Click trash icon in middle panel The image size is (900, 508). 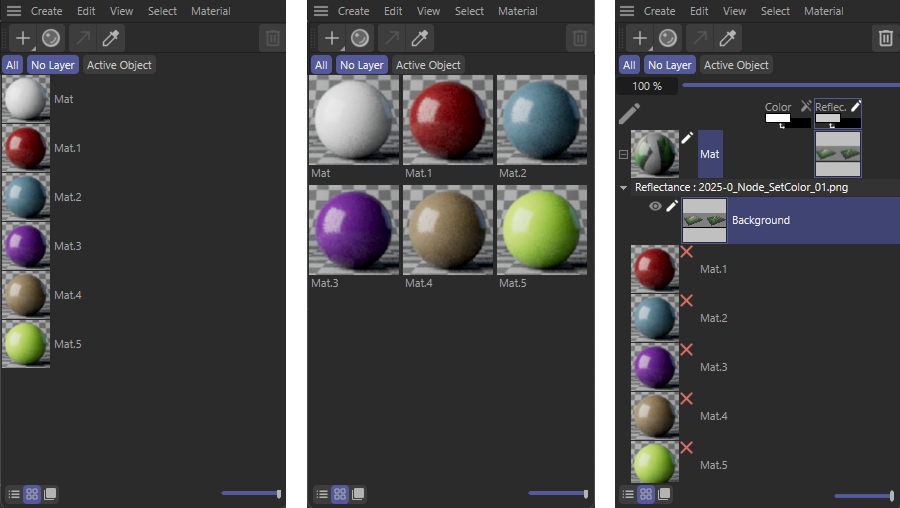pyautogui.click(x=580, y=38)
